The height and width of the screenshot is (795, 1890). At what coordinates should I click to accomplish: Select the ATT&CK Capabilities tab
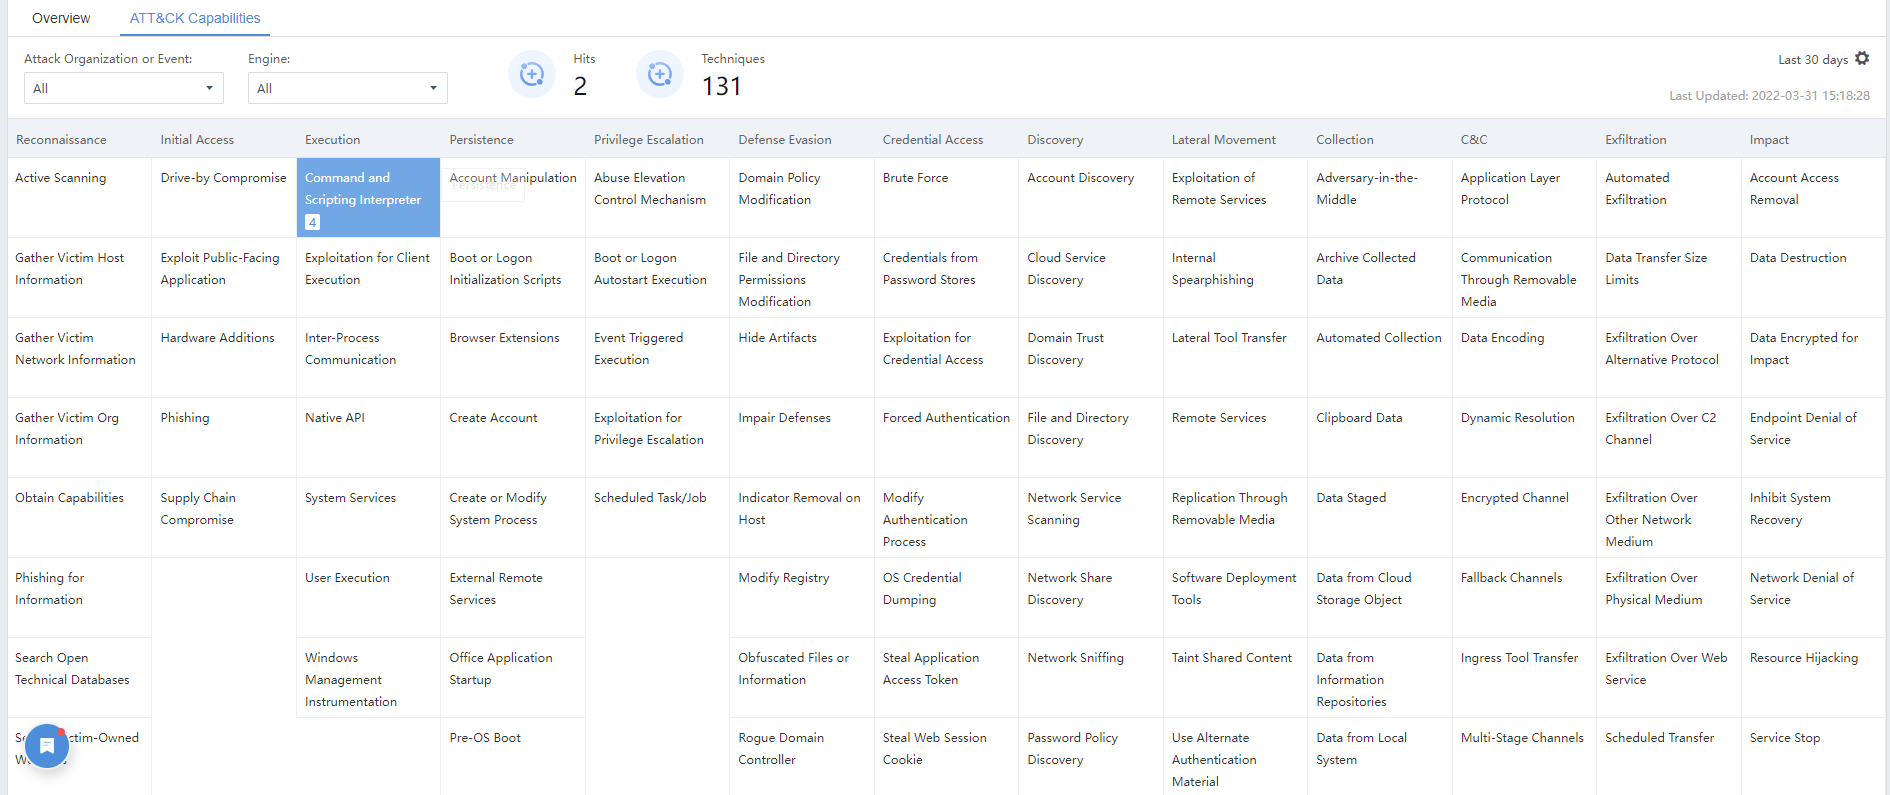pyautogui.click(x=195, y=18)
